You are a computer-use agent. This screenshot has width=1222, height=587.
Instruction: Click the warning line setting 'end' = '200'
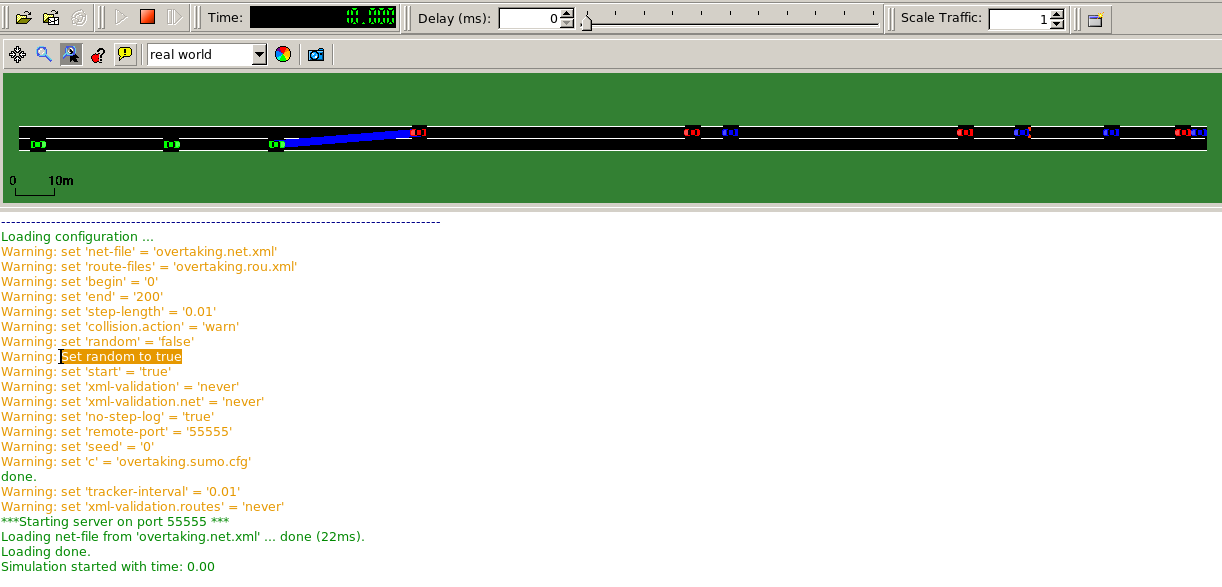[82, 297]
